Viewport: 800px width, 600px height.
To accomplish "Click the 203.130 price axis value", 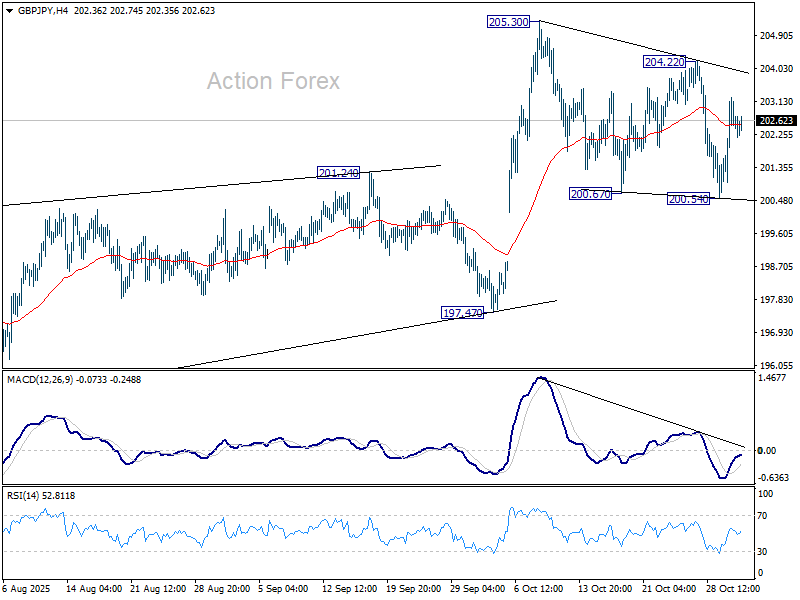I will click(x=777, y=102).
